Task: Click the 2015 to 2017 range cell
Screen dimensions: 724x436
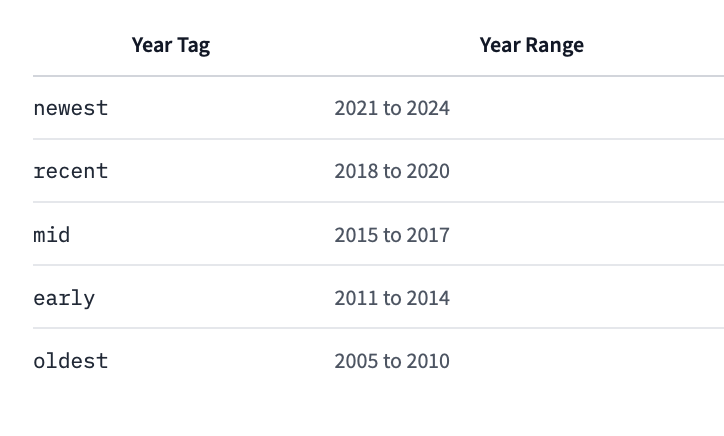Action: pyautogui.click(x=392, y=235)
